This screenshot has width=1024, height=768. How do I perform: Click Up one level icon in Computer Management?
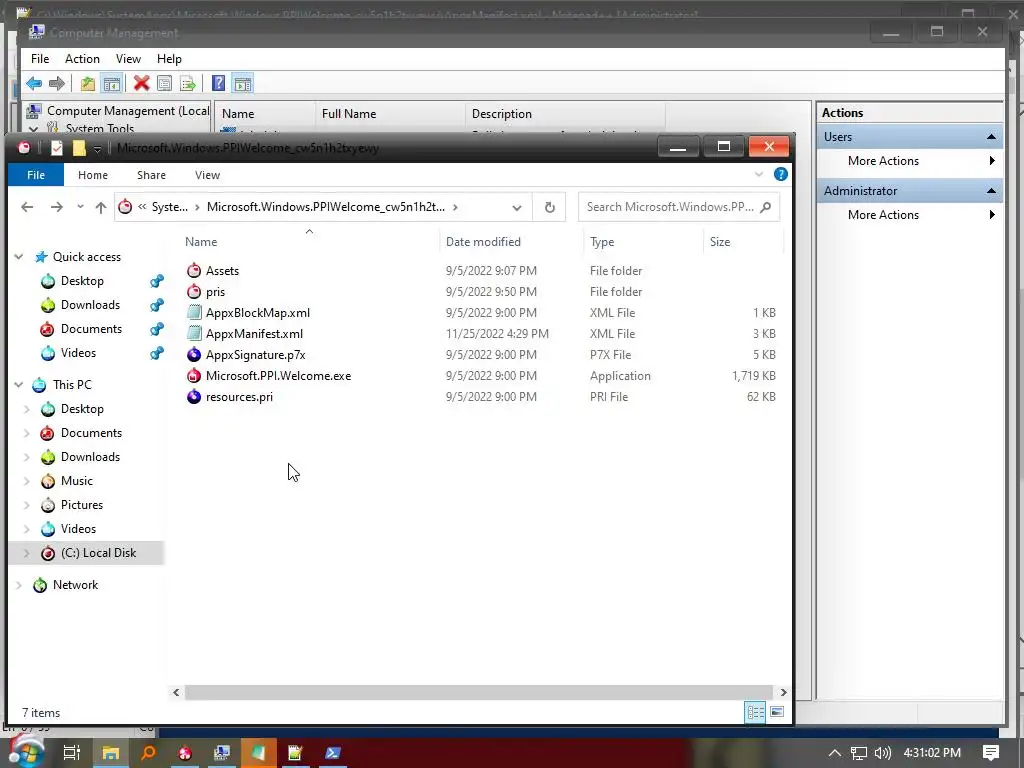click(88, 84)
